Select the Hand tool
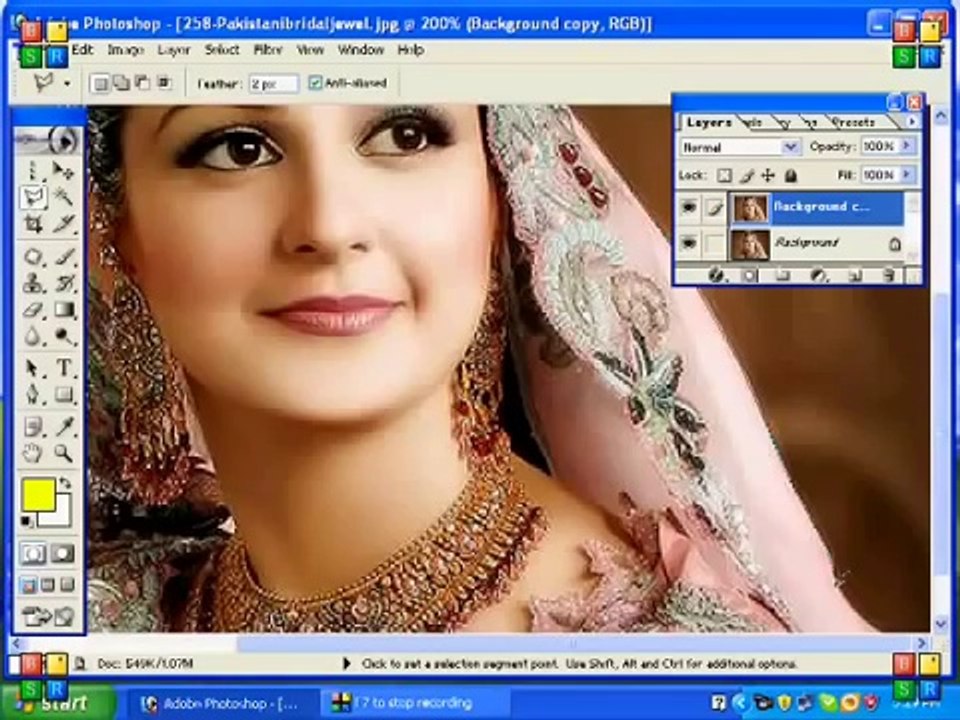960x720 pixels. click(x=32, y=454)
